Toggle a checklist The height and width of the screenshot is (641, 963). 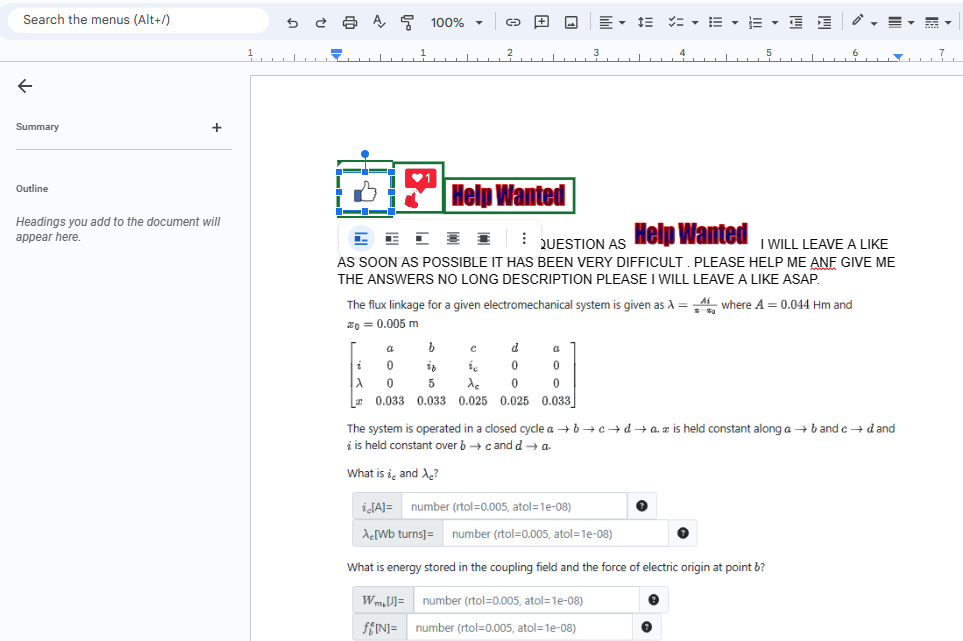677,23
